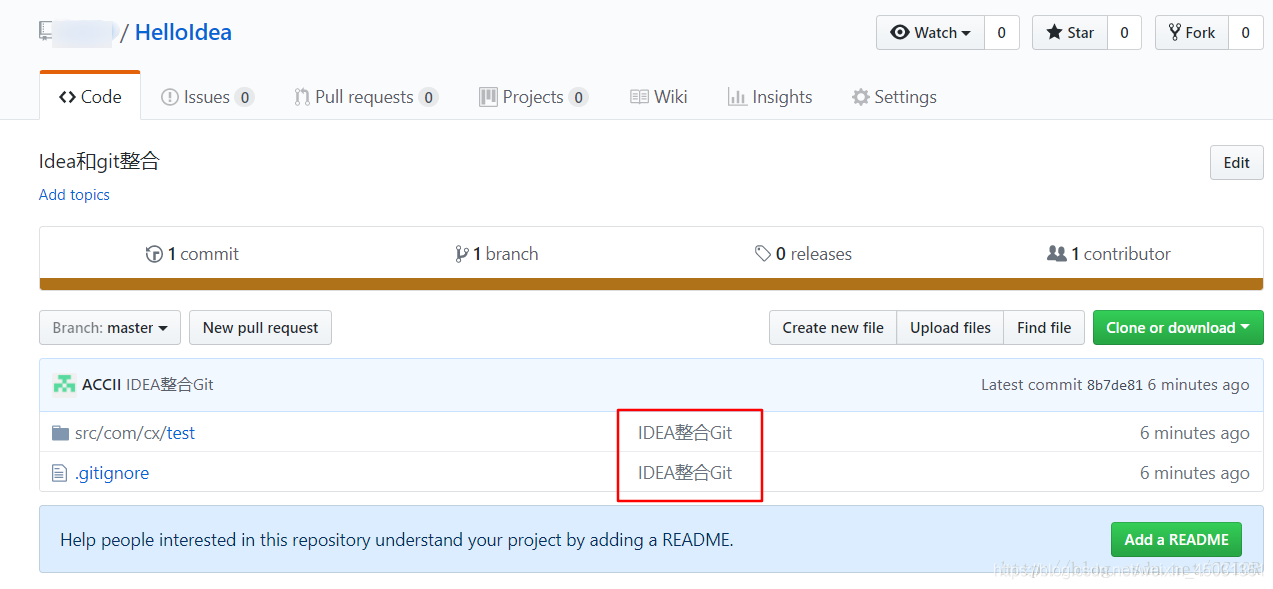1273x589 pixels.
Task: Open the Settings tab
Action: [x=894, y=97]
